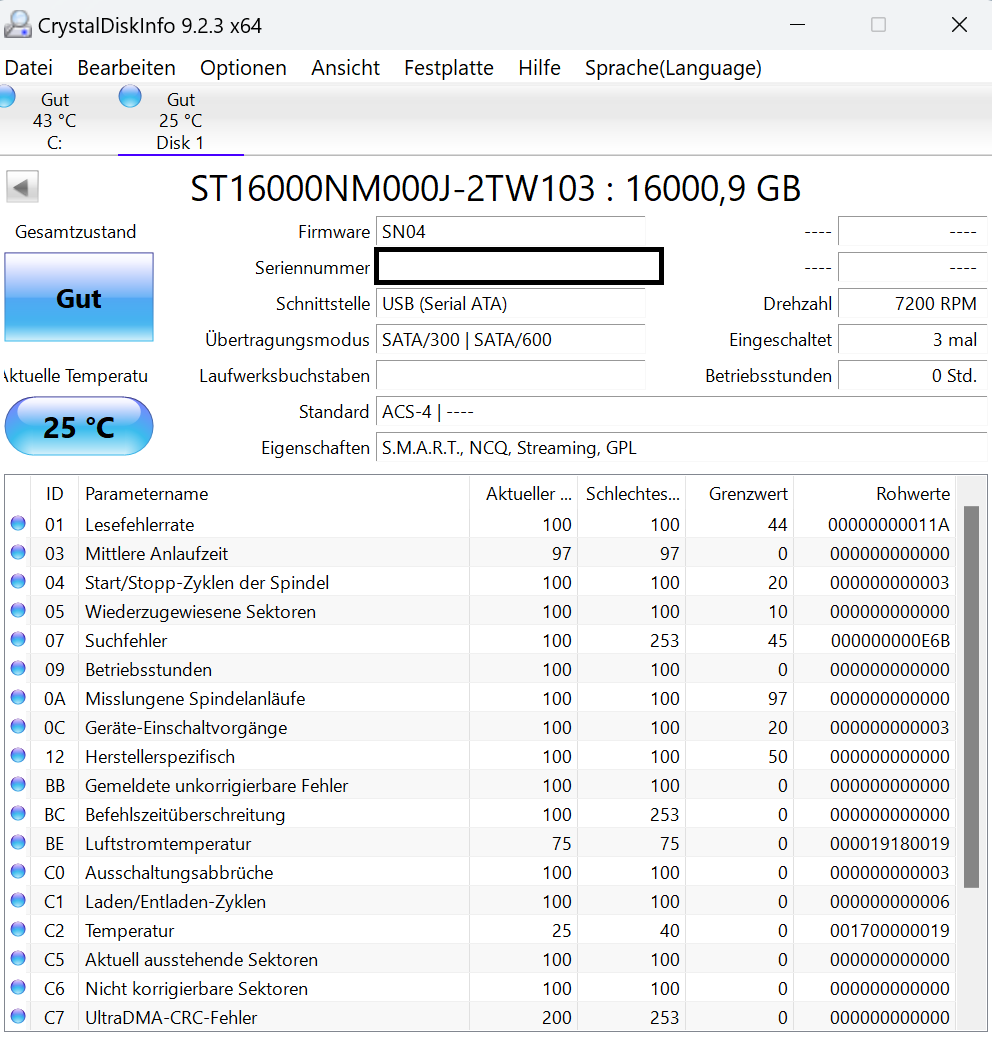The height and width of the screenshot is (1037, 992).
Task: Click the status orb for Ausschaltungsabbrüche row
Action: click(19, 872)
